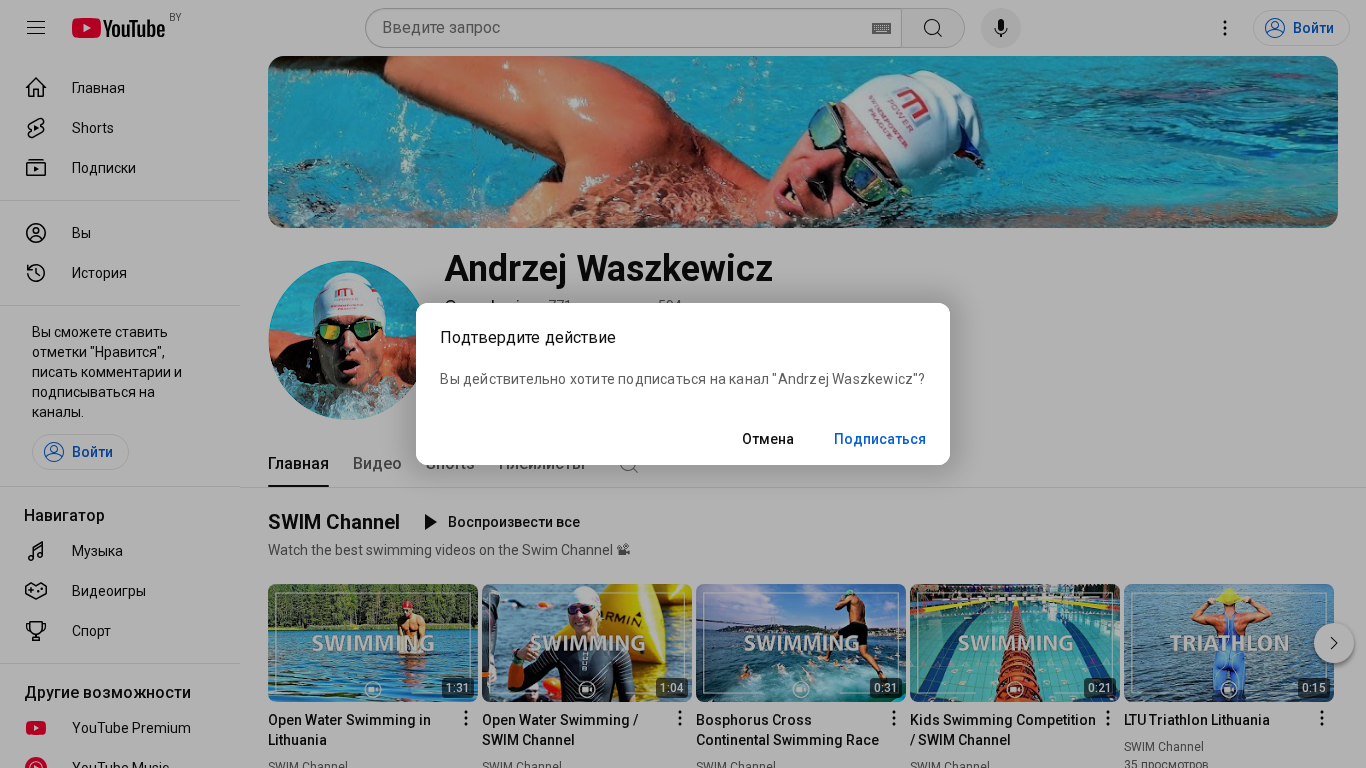Open Спорт trophy icon

click(x=36, y=631)
